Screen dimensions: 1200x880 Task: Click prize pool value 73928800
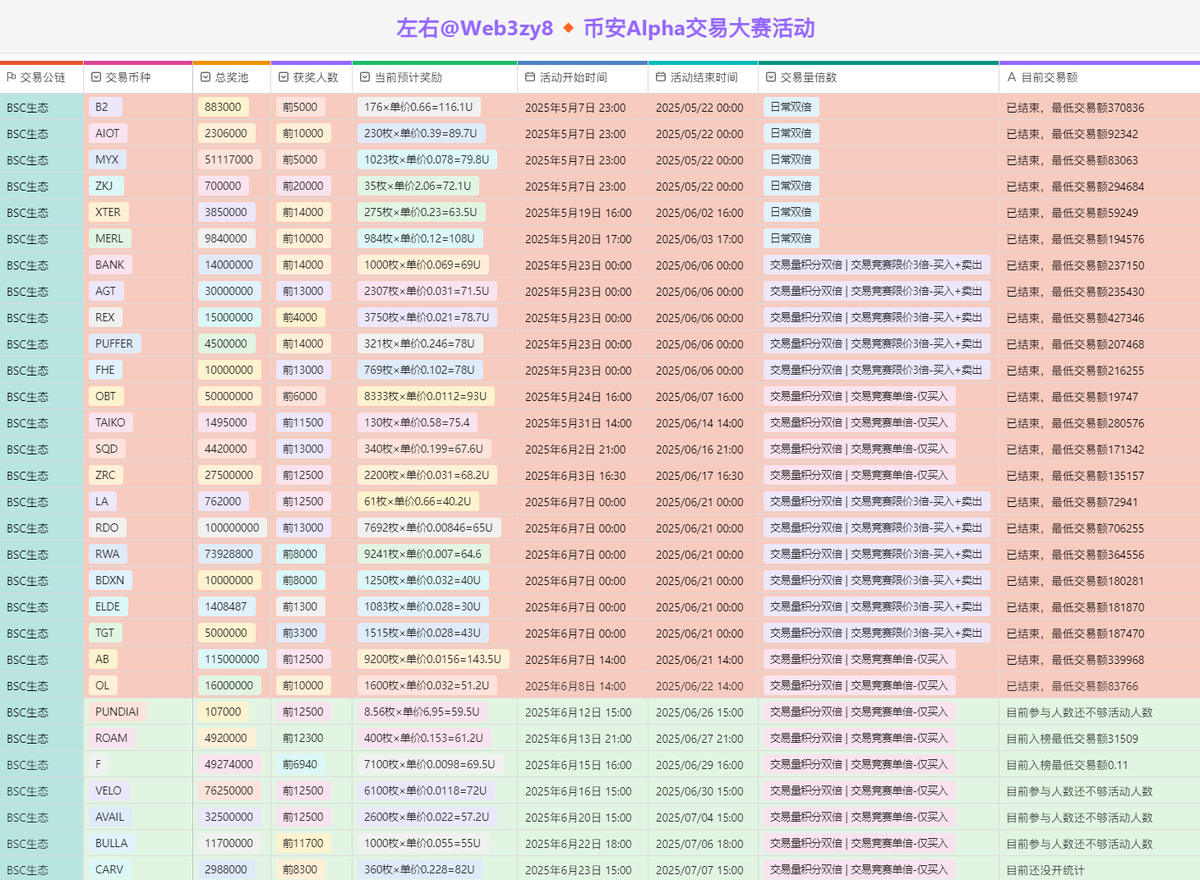(229, 554)
